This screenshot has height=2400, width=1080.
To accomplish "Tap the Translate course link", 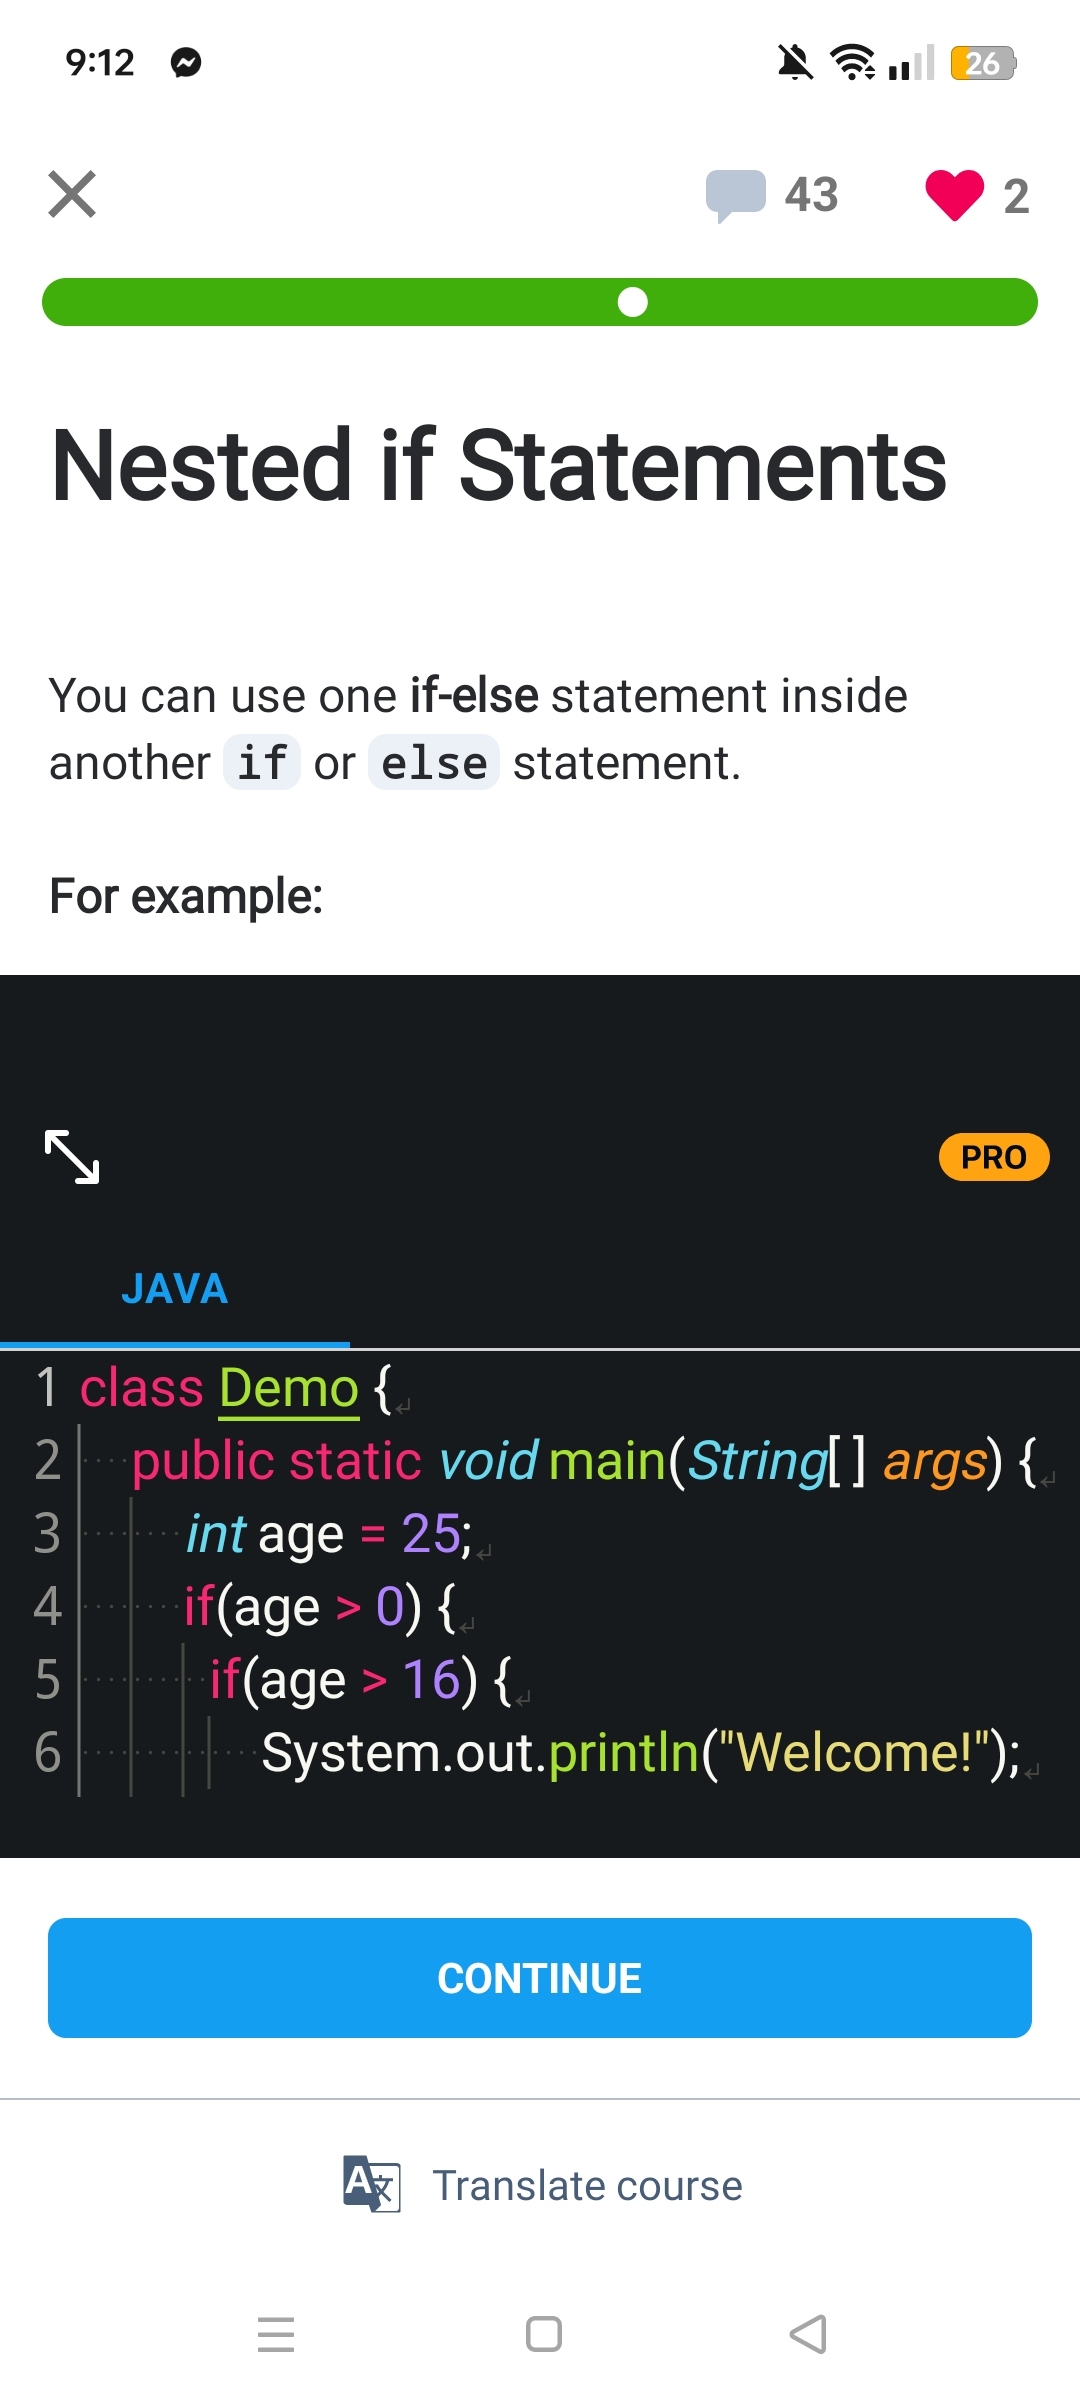I will pos(587,2186).
